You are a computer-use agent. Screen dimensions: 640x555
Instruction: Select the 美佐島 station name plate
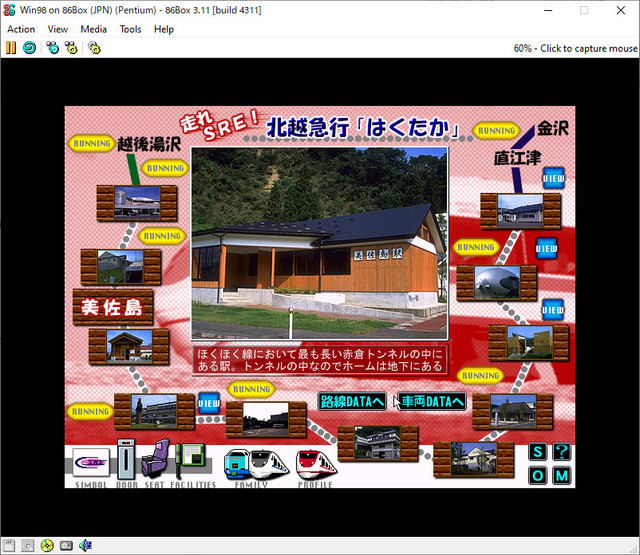pyautogui.click(x=113, y=307)
